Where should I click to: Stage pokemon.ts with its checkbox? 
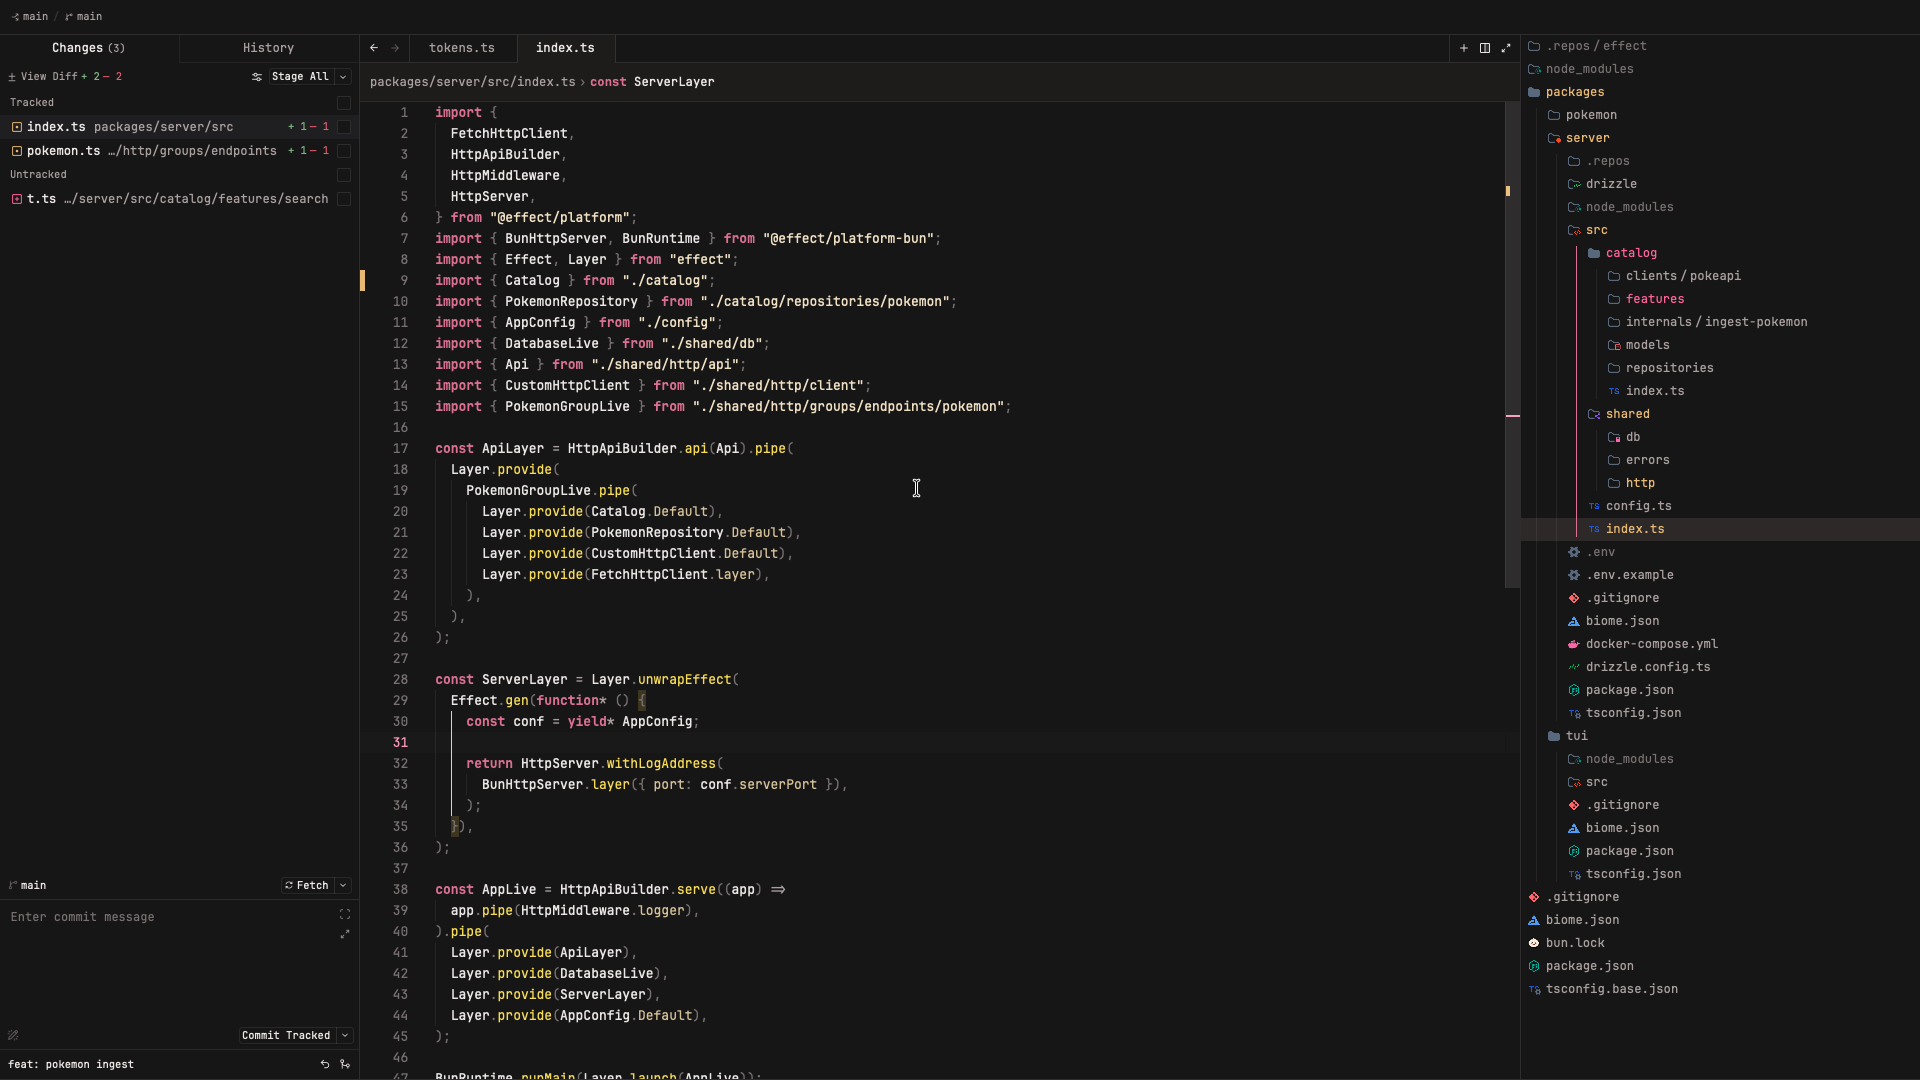point(344,151)
